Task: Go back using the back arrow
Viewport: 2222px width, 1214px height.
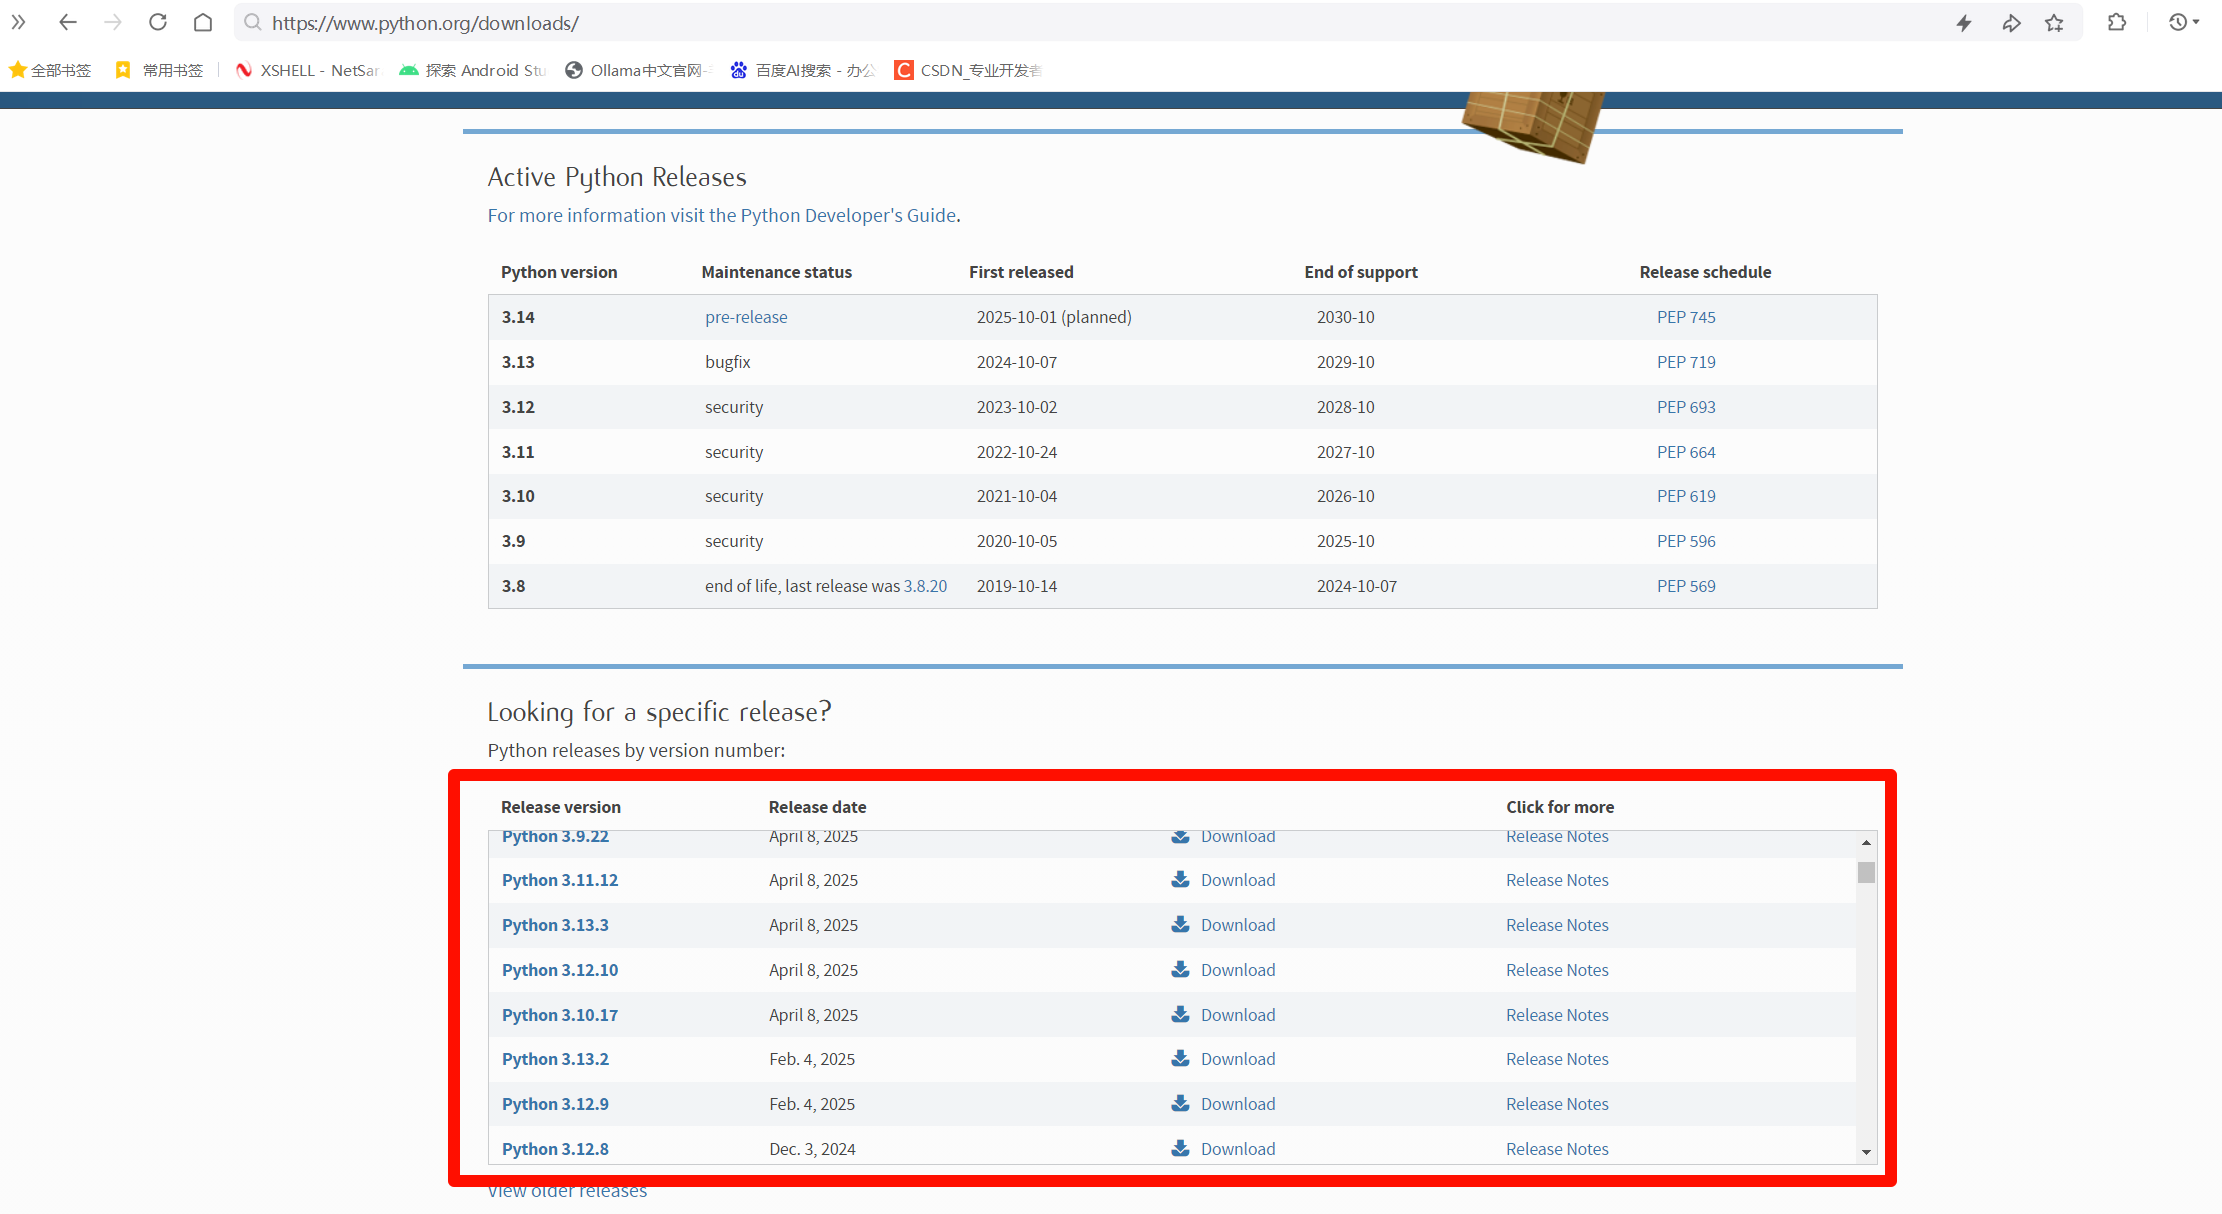Action: [x=68, y=22]
